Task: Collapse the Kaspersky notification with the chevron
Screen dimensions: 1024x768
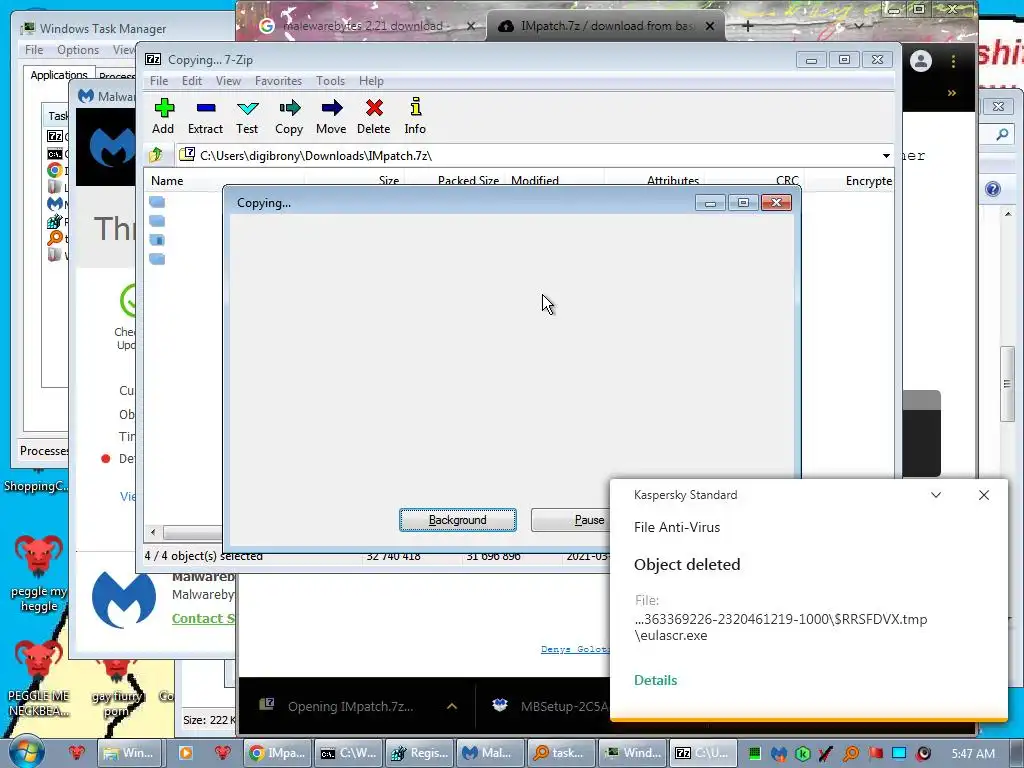Action: coord(935,495)
